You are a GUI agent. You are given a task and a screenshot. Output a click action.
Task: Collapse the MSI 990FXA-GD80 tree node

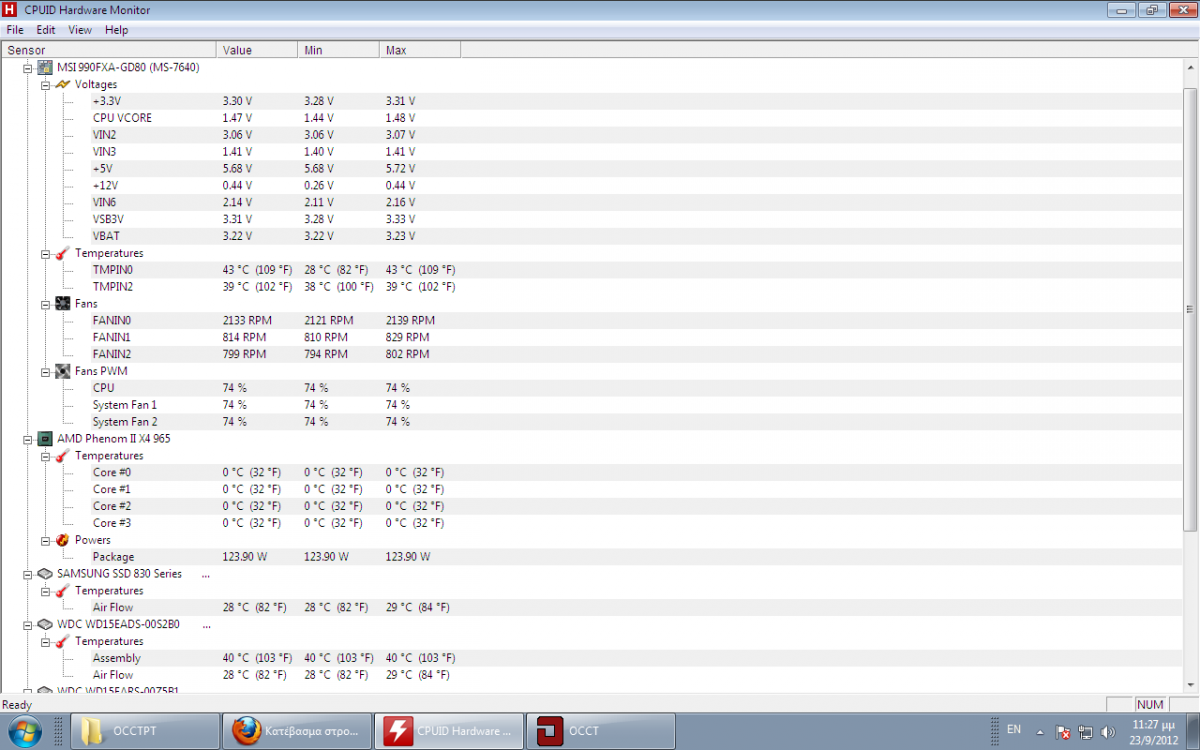[28, 68]
